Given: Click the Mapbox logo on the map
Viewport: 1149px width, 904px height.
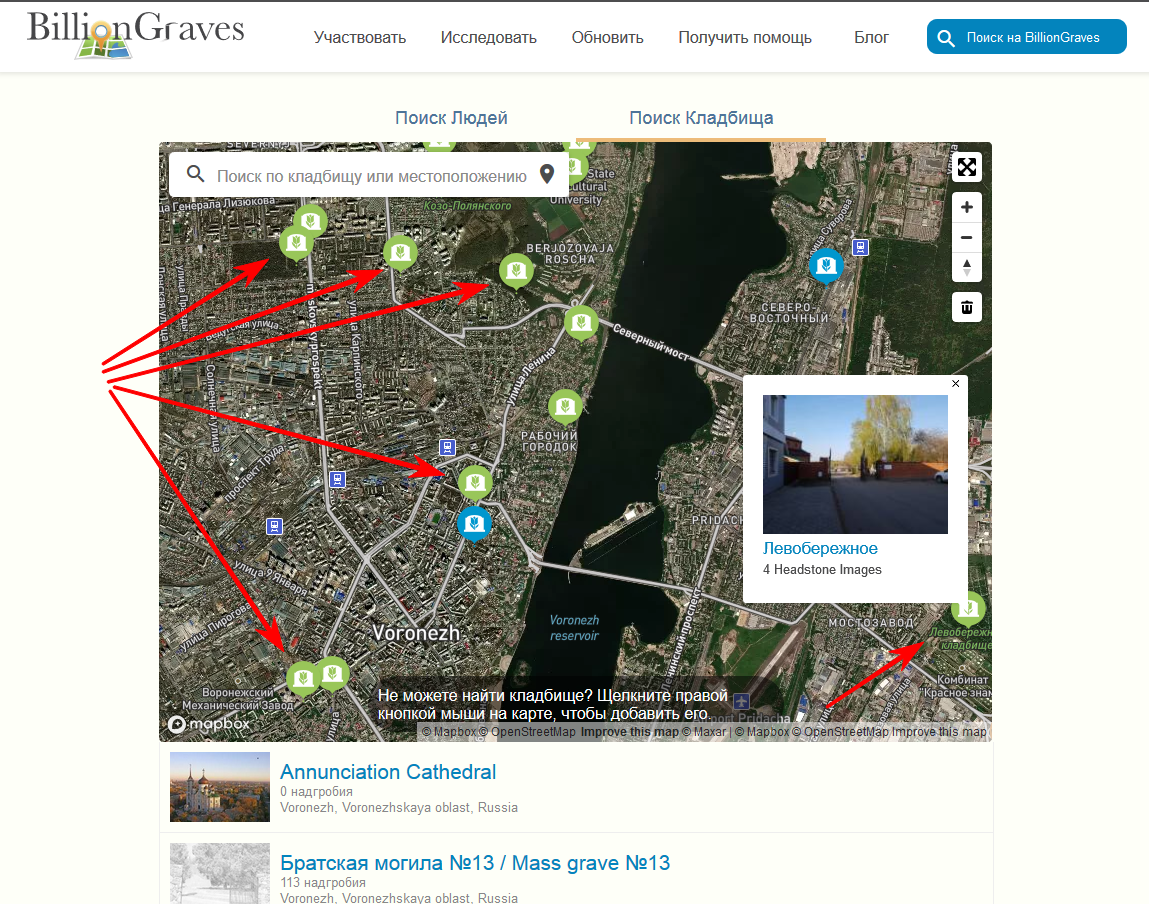Looking at the screenshot, I should (209, 724).
